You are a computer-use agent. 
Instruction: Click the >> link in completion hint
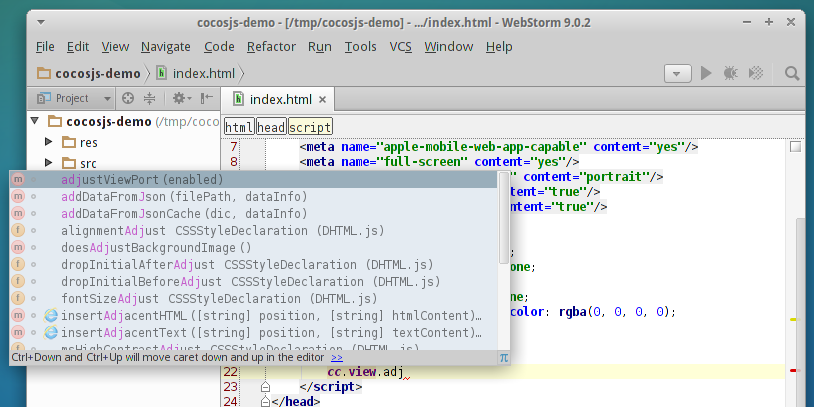click(x=337, y=358)
